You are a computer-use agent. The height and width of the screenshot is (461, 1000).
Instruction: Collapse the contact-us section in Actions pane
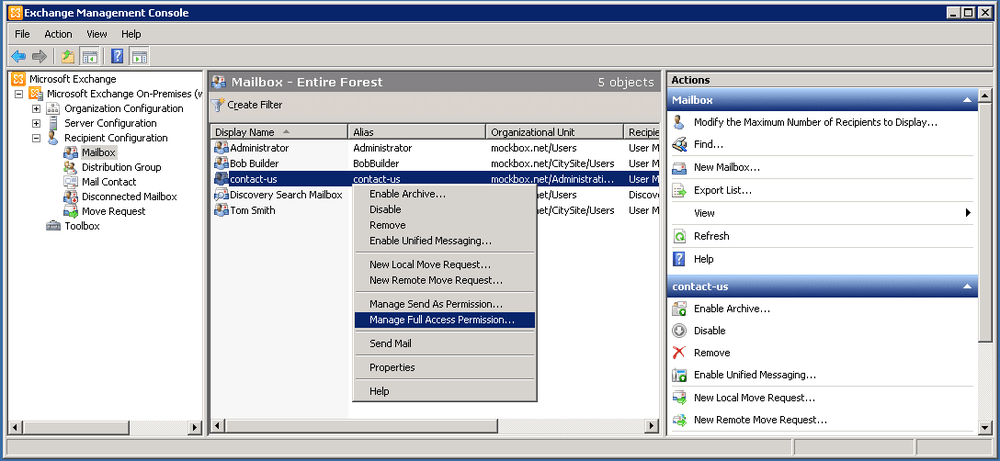[967, 287]
